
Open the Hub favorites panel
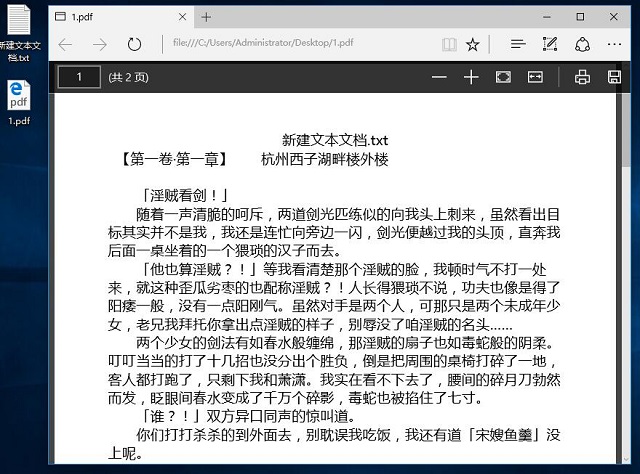(x=517, y=45)
